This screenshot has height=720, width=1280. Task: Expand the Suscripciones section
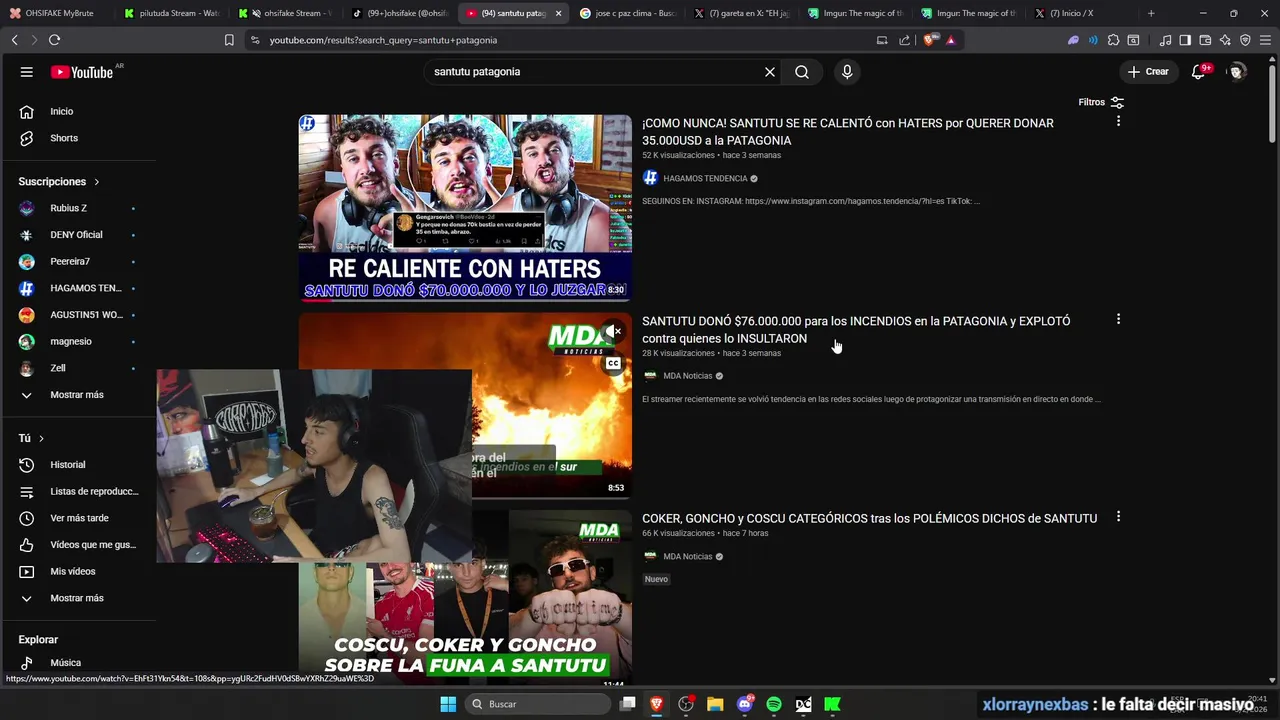click(60, 181)
